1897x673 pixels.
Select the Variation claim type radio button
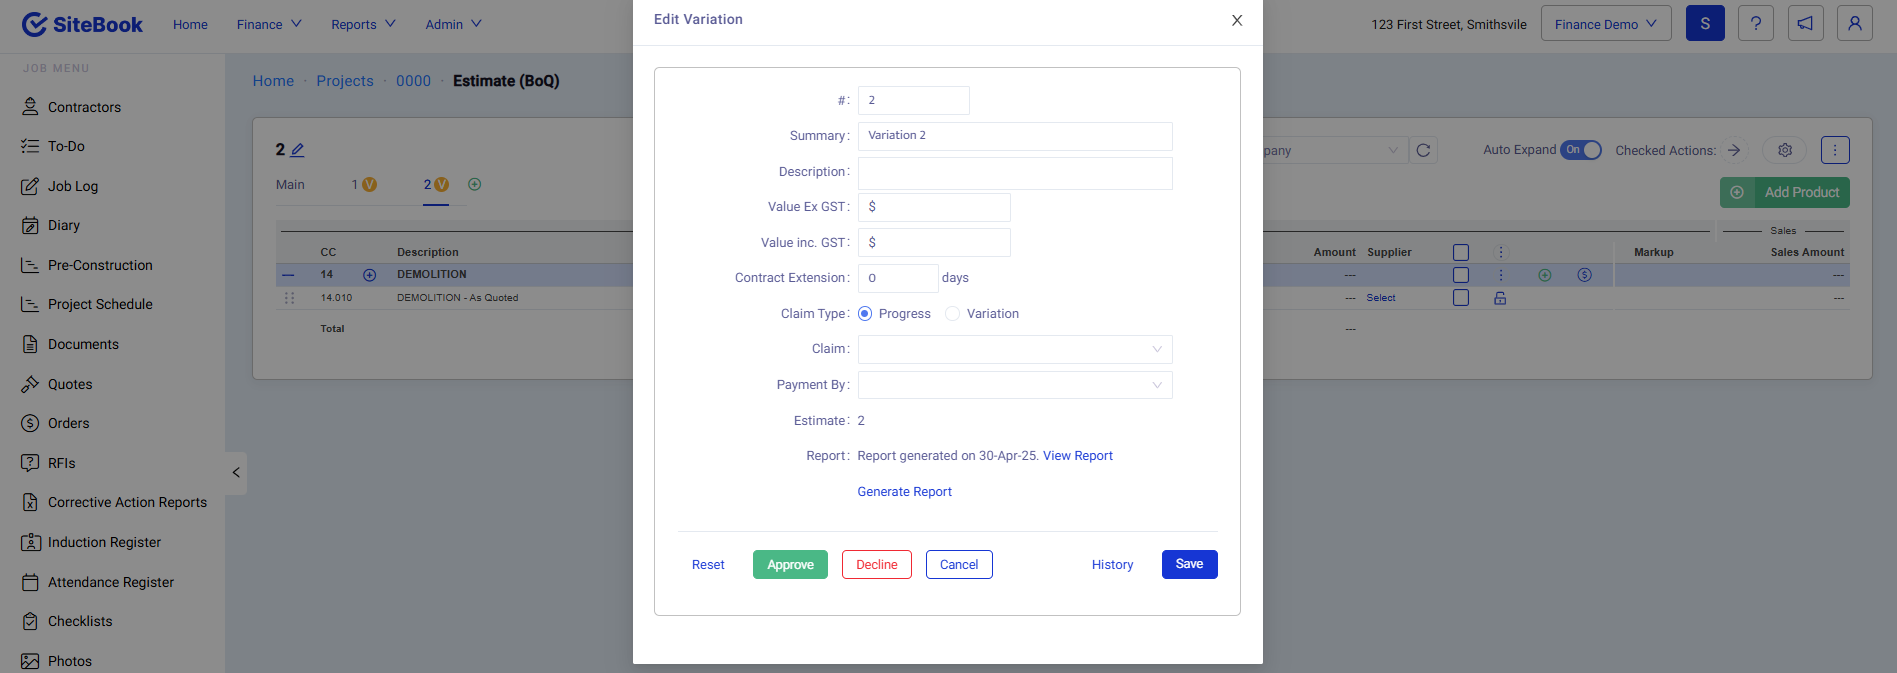(x=953, y=314)
